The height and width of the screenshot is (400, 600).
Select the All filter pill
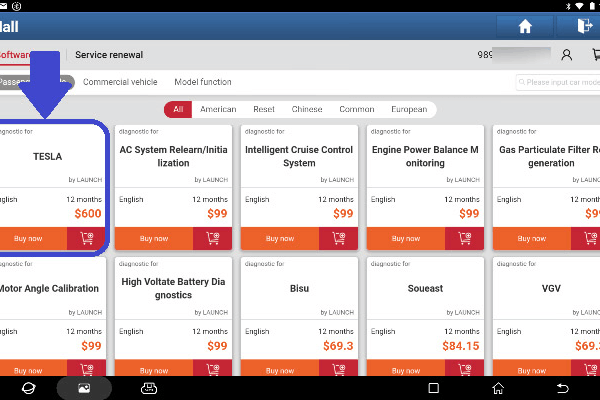click(178, 109)
